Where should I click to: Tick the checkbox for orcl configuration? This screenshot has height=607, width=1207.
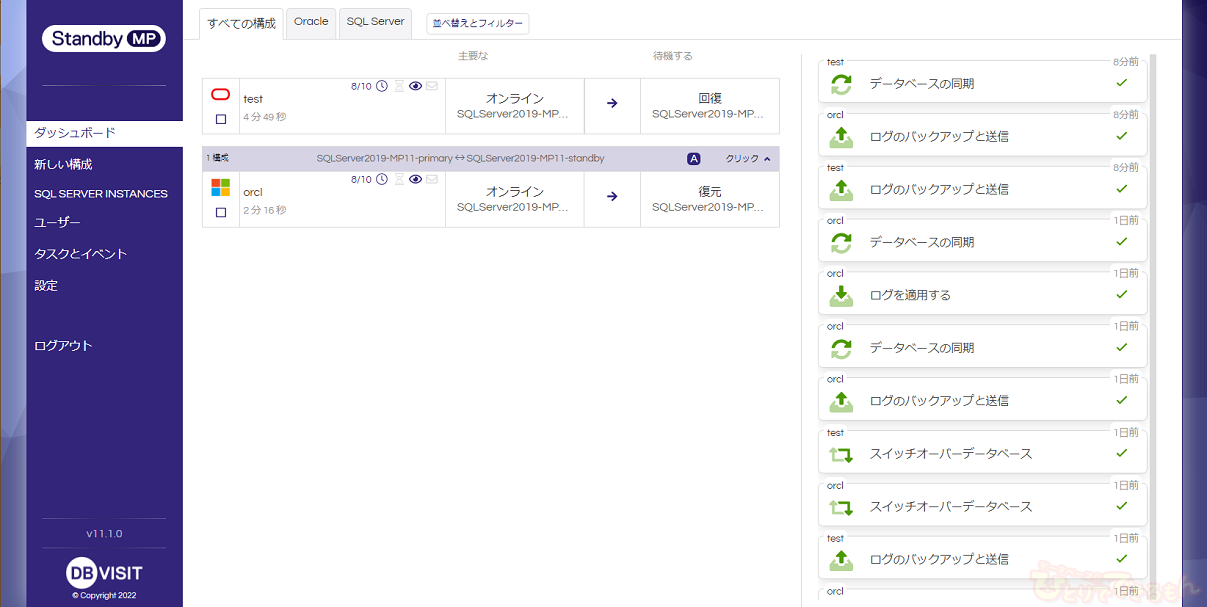click(x=221, y=212)
